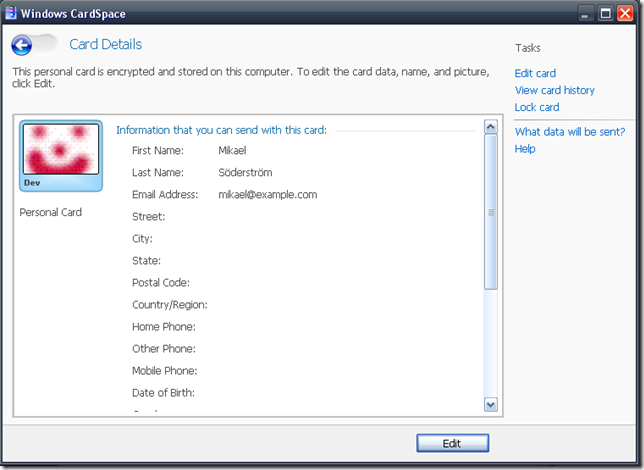The height and width of the screenshot is (470, 644).
Task: Select the last name value Söderström
Action: tap(245, 173)
